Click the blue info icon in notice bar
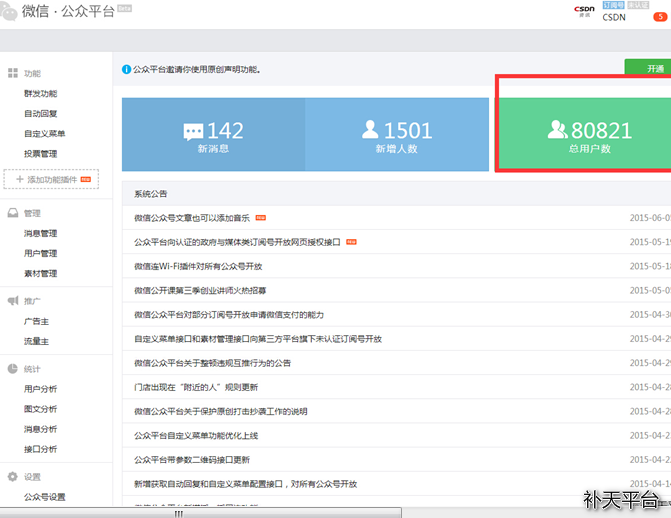Image resolution: width=671 pixels, height=518 pixels. [x=126, y=69]
